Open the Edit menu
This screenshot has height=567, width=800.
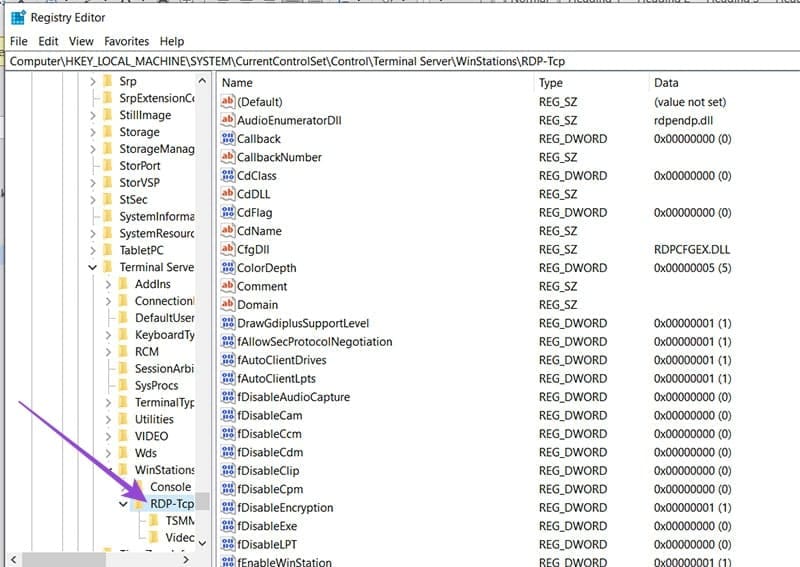48,41
